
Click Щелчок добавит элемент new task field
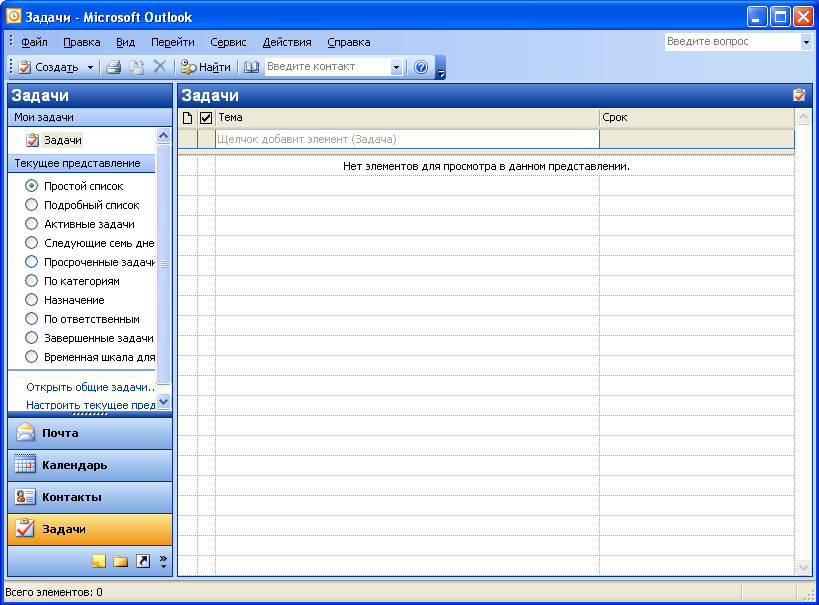[407, 139]
